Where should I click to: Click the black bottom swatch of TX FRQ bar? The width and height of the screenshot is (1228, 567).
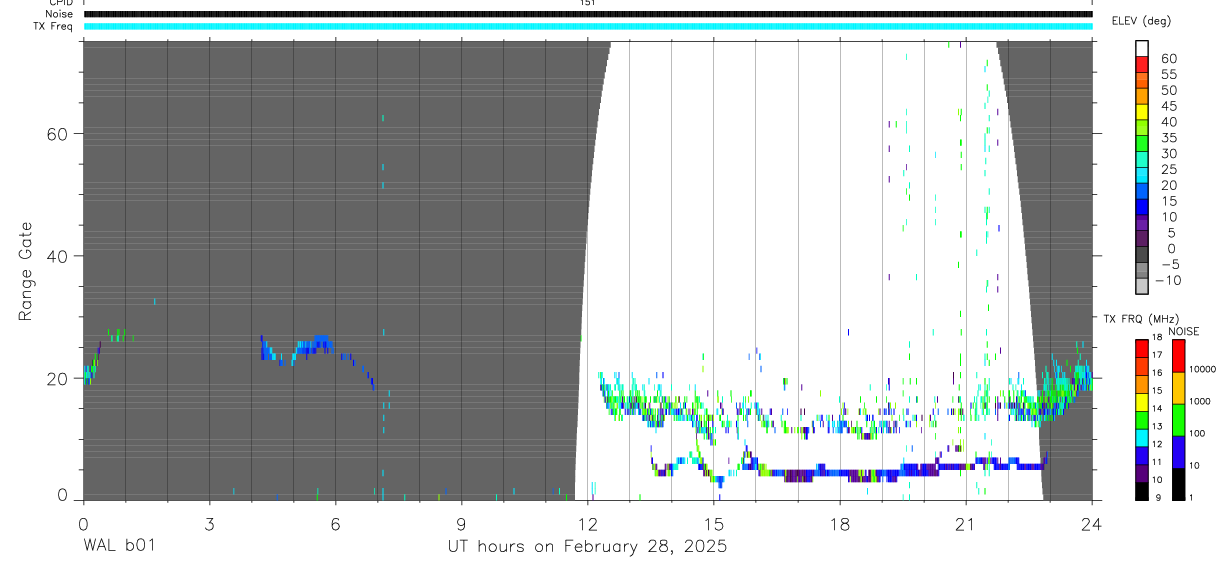point(1142,491)
